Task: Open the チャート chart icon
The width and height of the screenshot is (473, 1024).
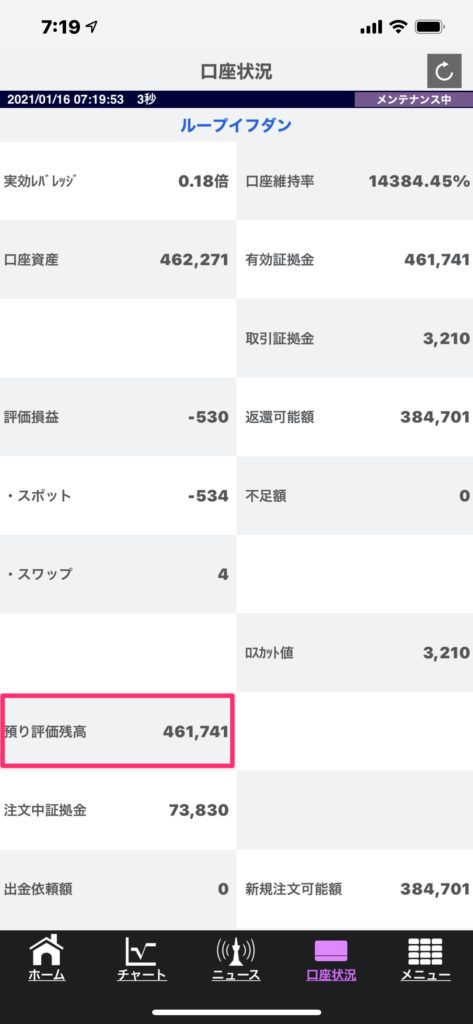Action: point(142,959)
